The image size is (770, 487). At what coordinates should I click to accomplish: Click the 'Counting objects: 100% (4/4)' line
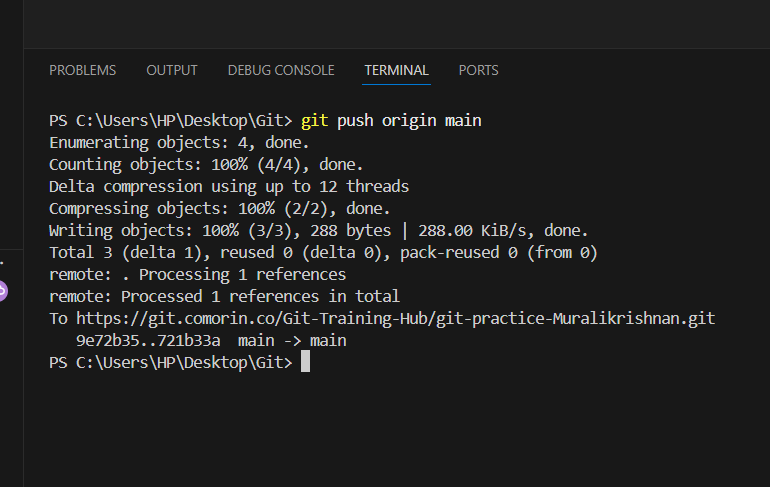(x=206, y=165)
